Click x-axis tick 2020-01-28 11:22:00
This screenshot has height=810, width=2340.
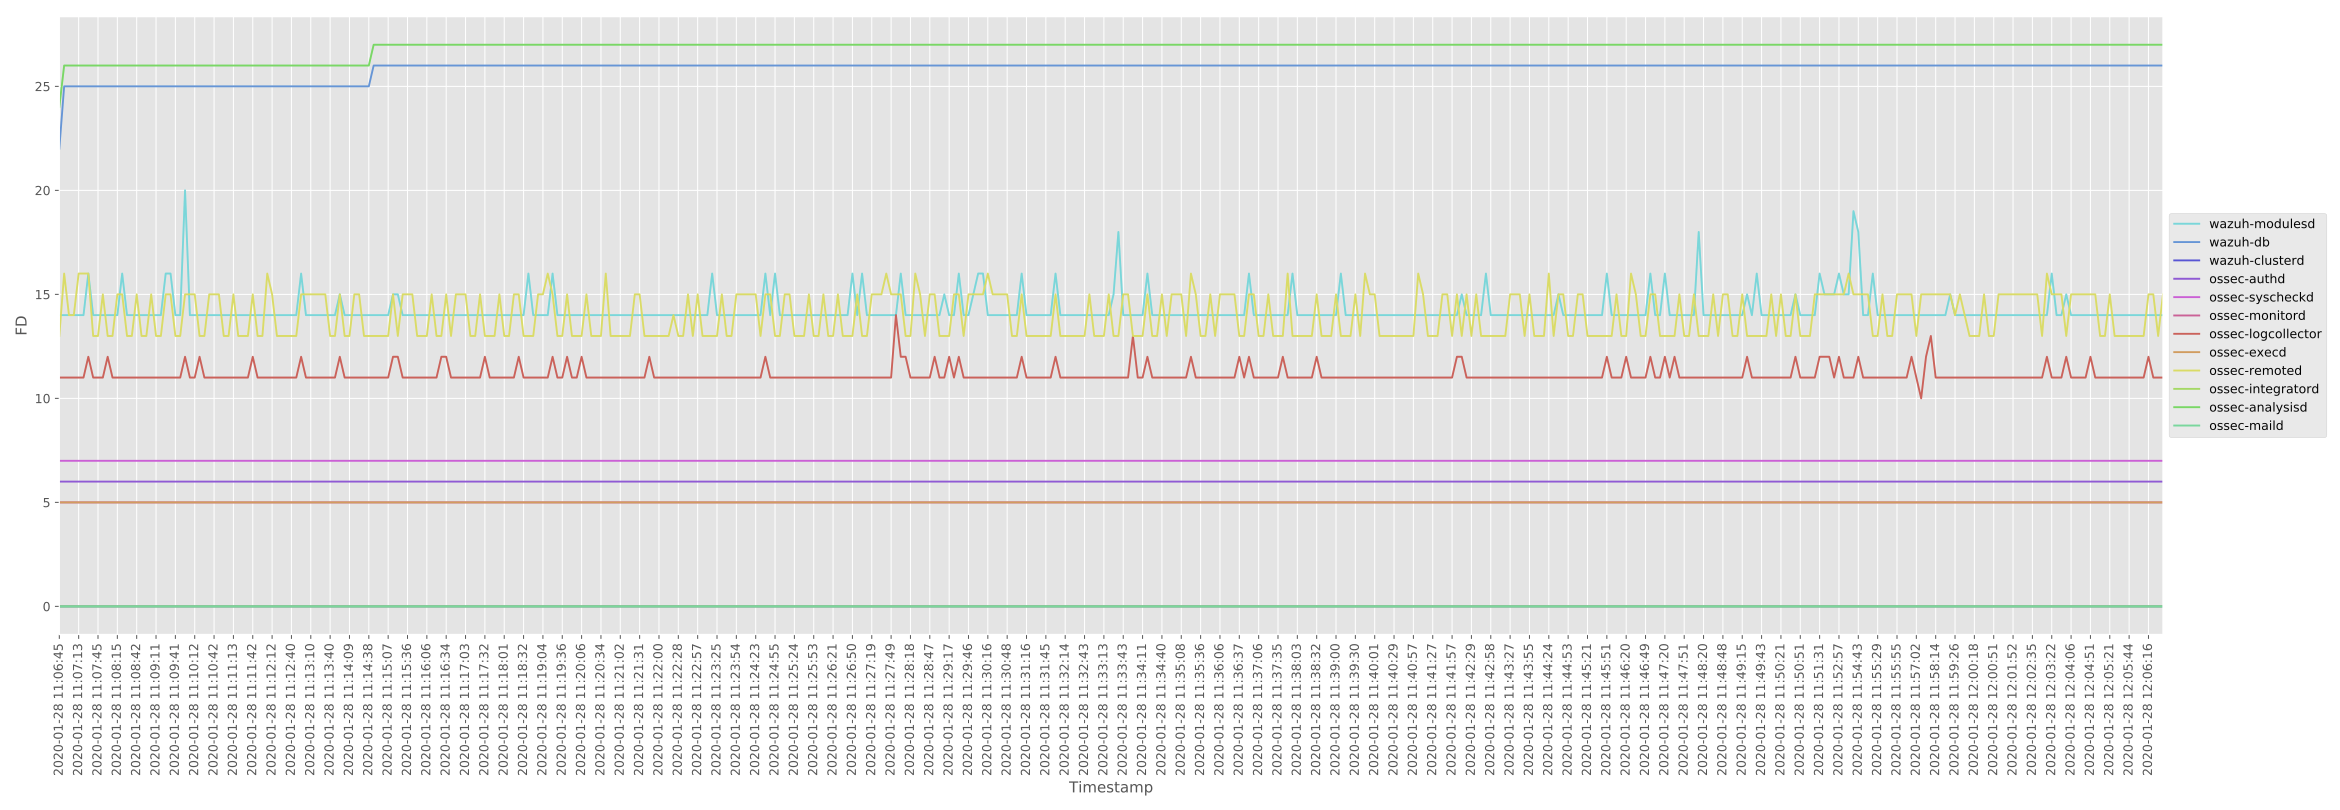click(x=658, y=707)
